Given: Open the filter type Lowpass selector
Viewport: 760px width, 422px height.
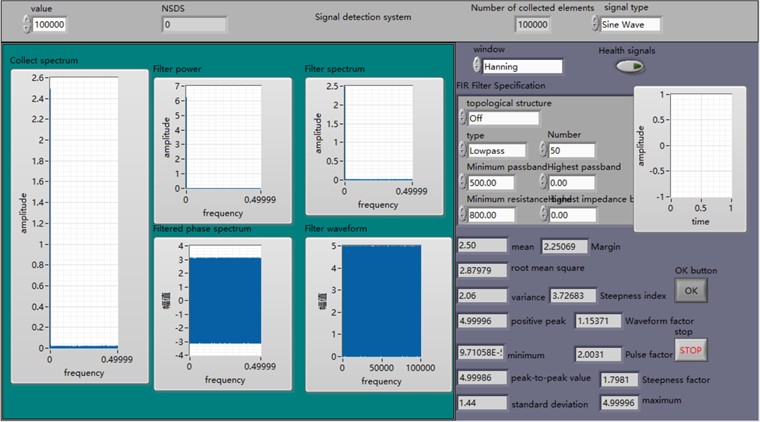Looking at the screenshot, I should click(497, 151).
